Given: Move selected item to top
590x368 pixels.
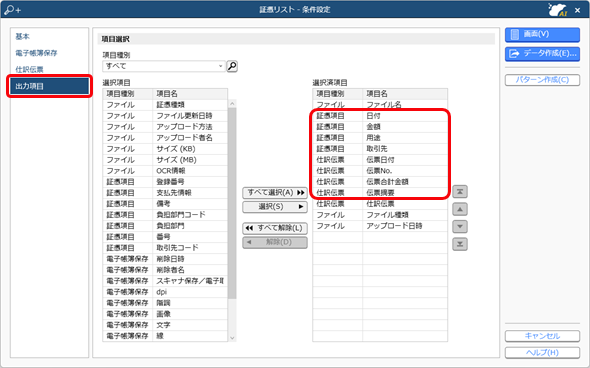Looking at the screenshot, I should (x=460, y=192).
